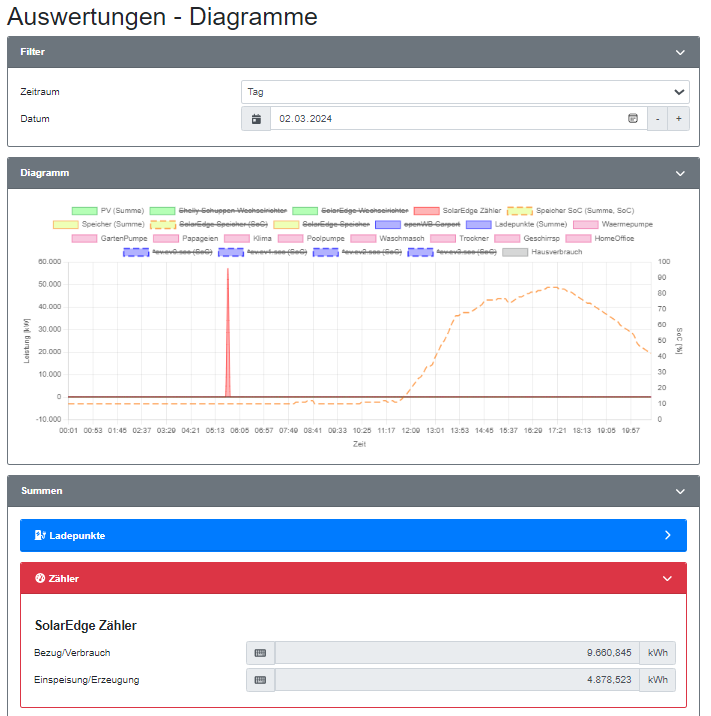Toggle Ladepunkte (Summe) legend entry
Image resolution: width=711 pixels, height=716 pixels.
pyautogui.click(x=516, y=224)
